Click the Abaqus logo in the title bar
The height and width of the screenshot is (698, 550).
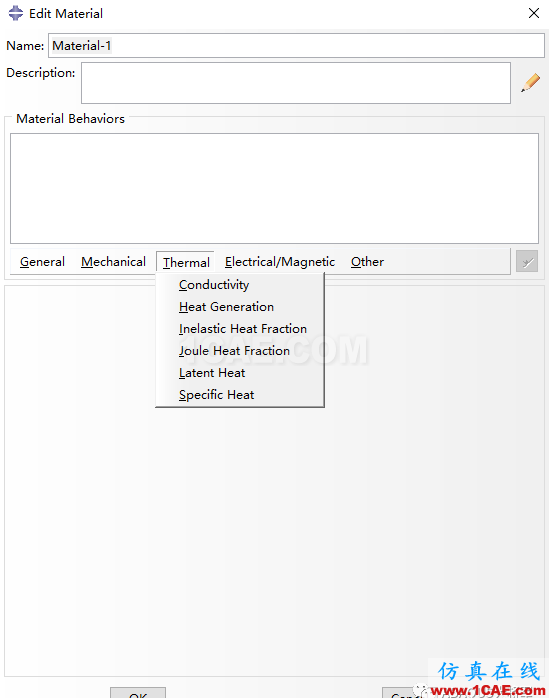point(16,13)
